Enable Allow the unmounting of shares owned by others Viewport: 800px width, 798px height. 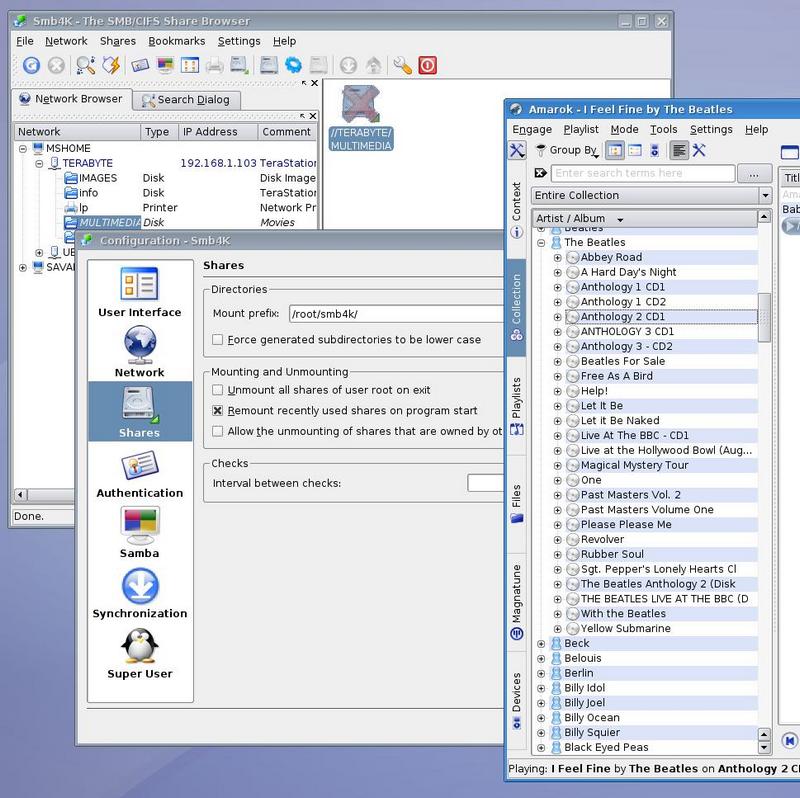coord(217,431)
